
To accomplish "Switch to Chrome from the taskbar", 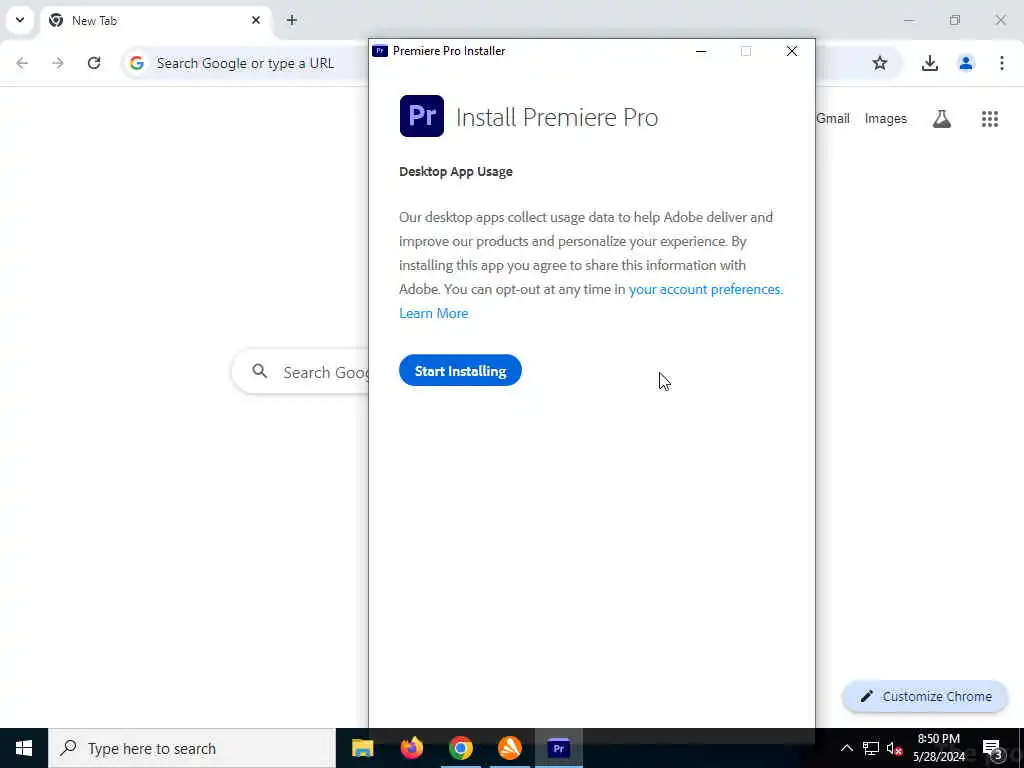I will [460, 748].
